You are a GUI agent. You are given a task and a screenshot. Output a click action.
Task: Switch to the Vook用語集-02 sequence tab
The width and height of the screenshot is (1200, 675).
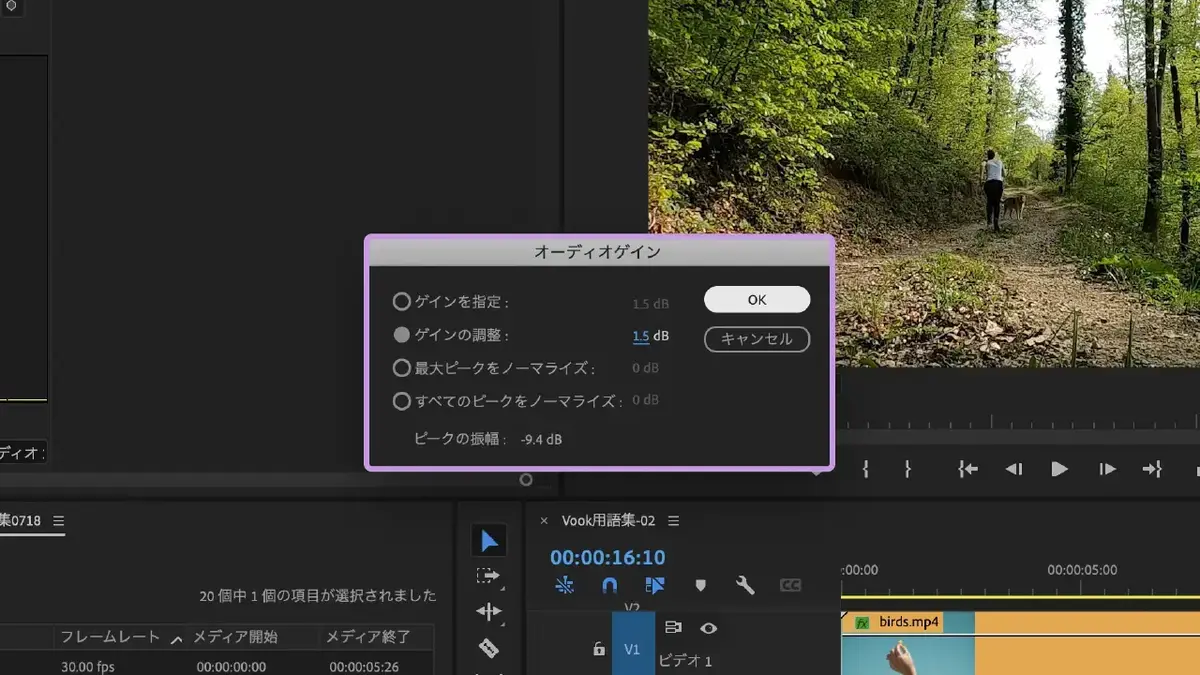608,521
